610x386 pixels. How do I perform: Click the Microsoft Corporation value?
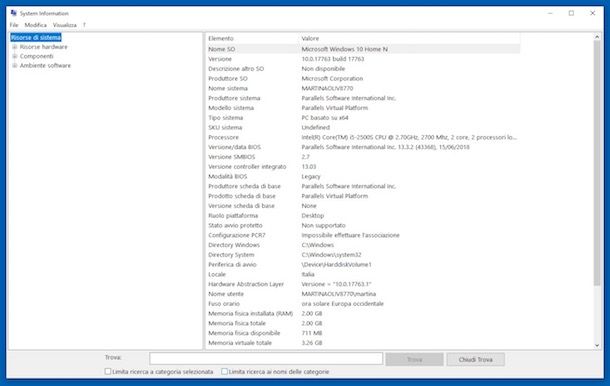[332, 78]
